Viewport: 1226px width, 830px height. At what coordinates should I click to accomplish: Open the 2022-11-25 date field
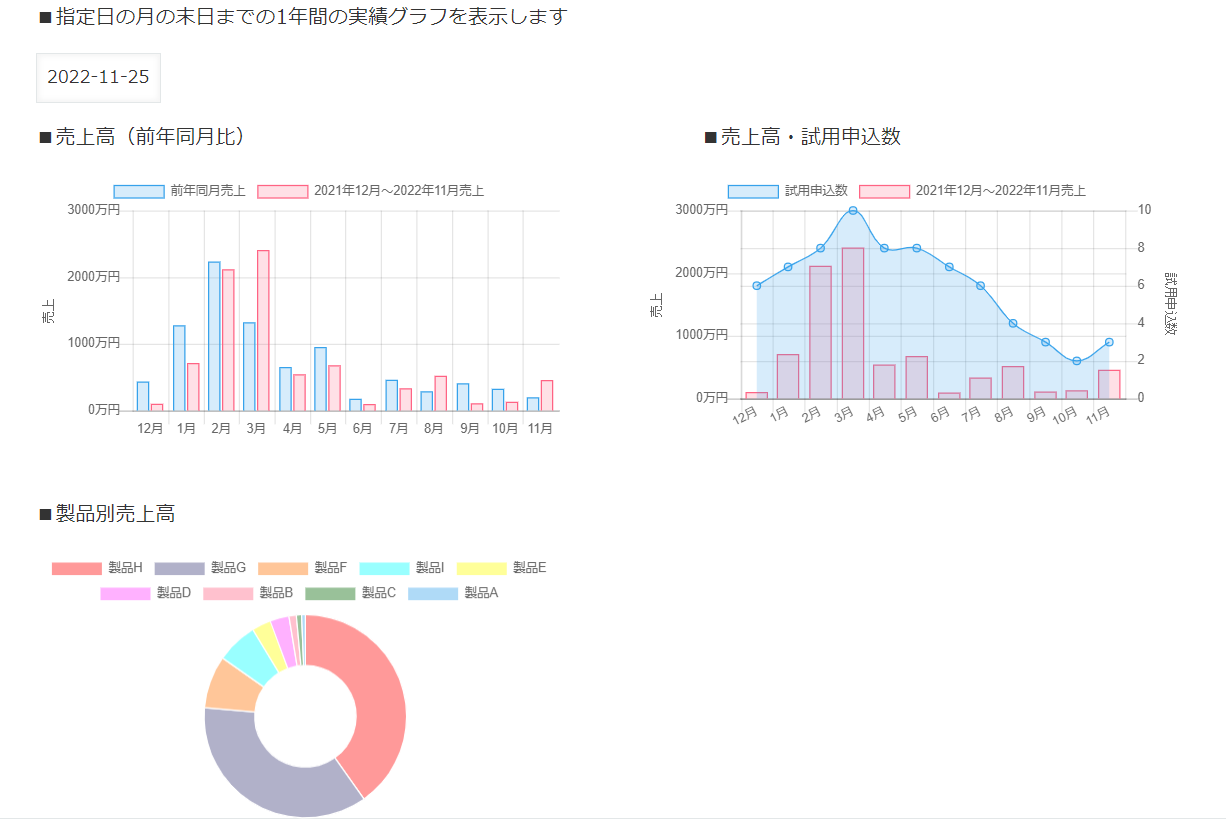coord(98,77)
